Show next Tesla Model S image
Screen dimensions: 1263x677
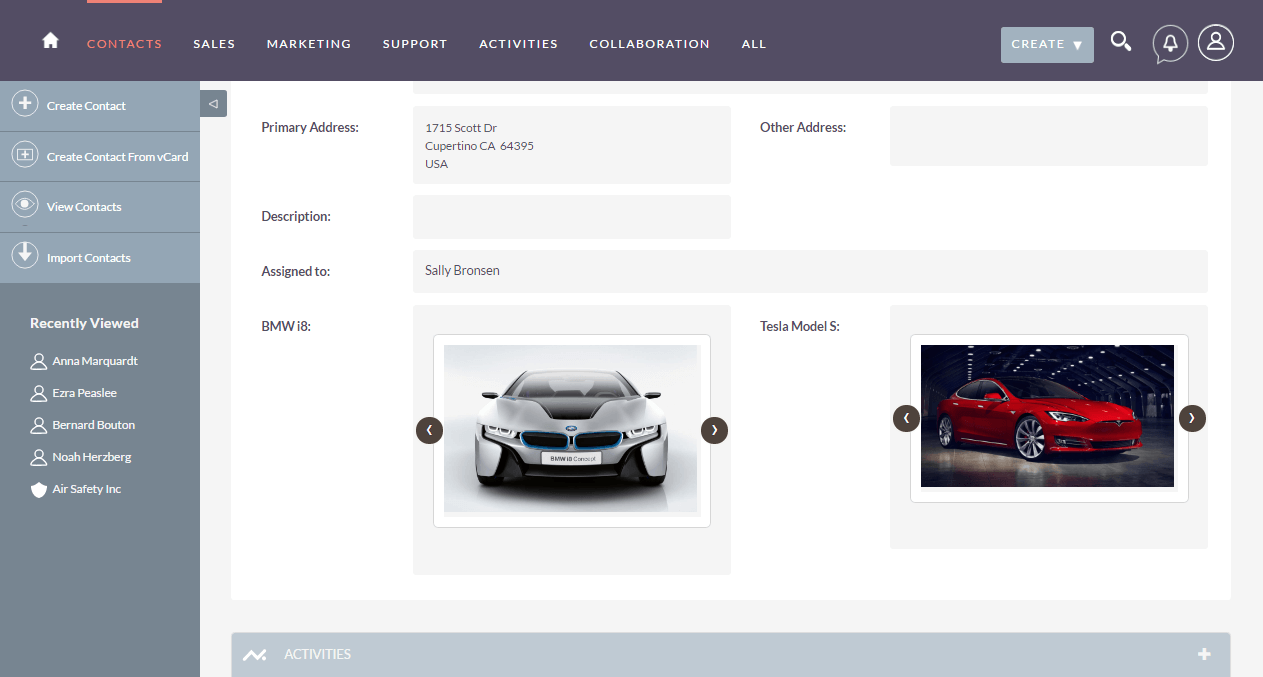pos(1192,418)
